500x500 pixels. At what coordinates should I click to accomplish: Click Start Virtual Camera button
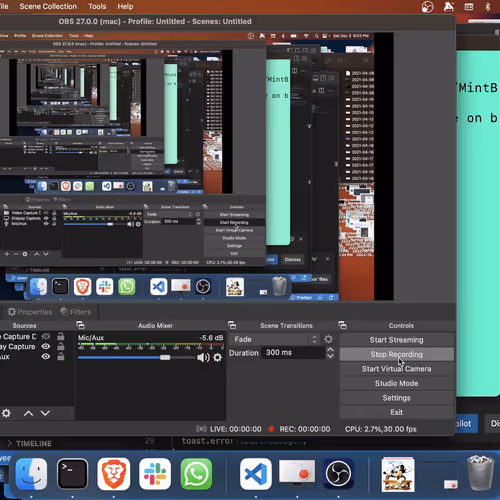tap(397, 369)
